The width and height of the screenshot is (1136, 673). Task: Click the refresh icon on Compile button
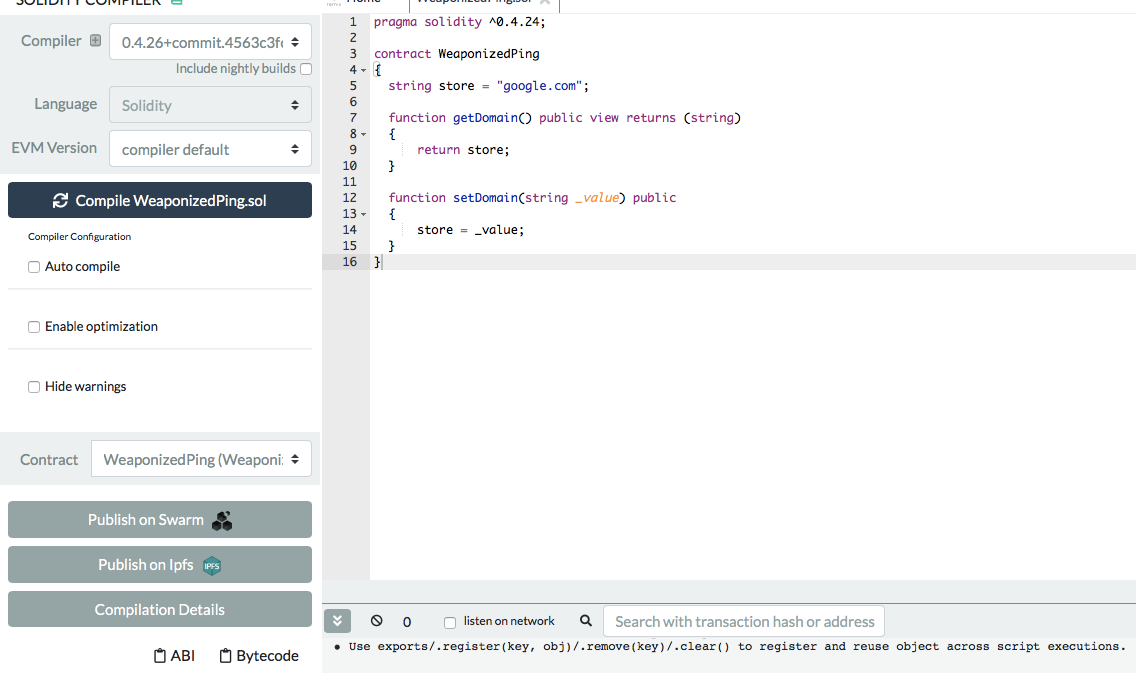[60, 201]
